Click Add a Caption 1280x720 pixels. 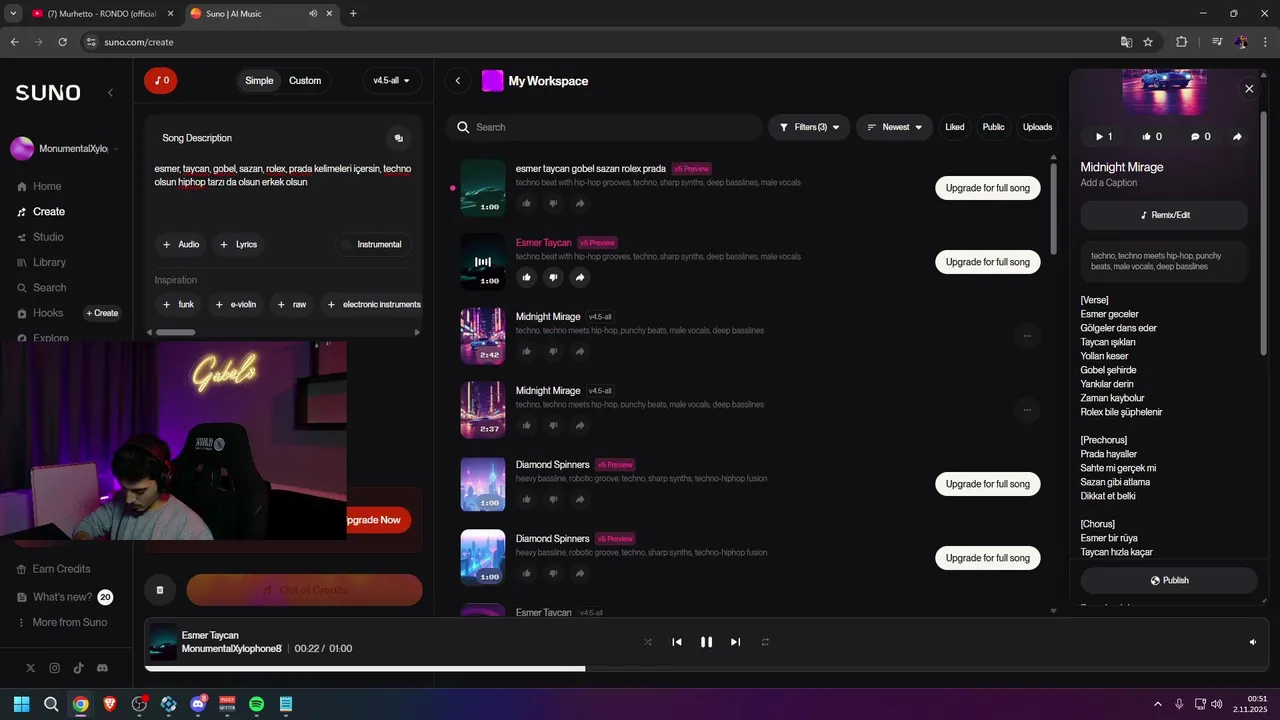point(1108,183)
